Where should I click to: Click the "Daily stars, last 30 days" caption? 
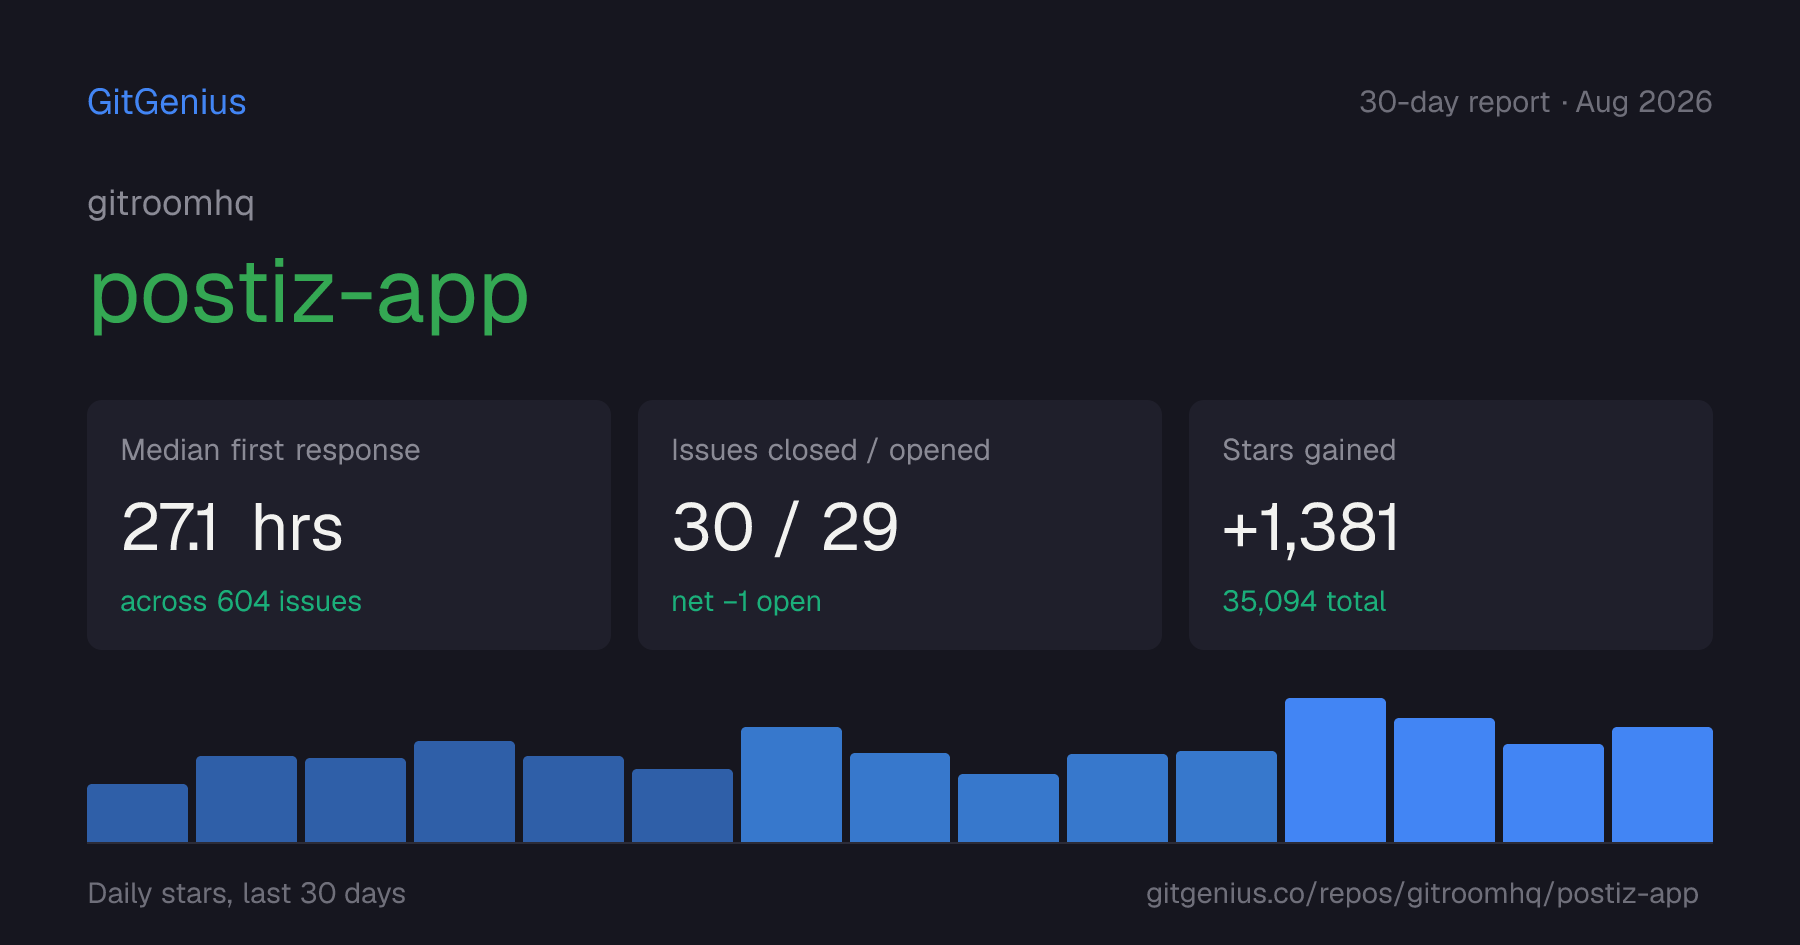[x=247, y=893]
